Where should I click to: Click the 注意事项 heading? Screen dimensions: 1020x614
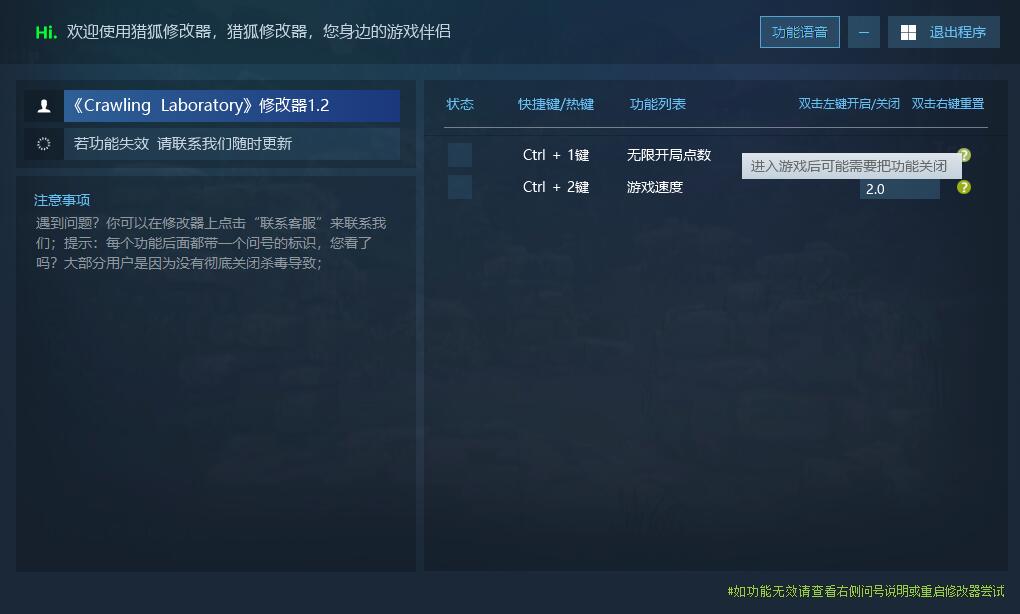pos(62,200)
